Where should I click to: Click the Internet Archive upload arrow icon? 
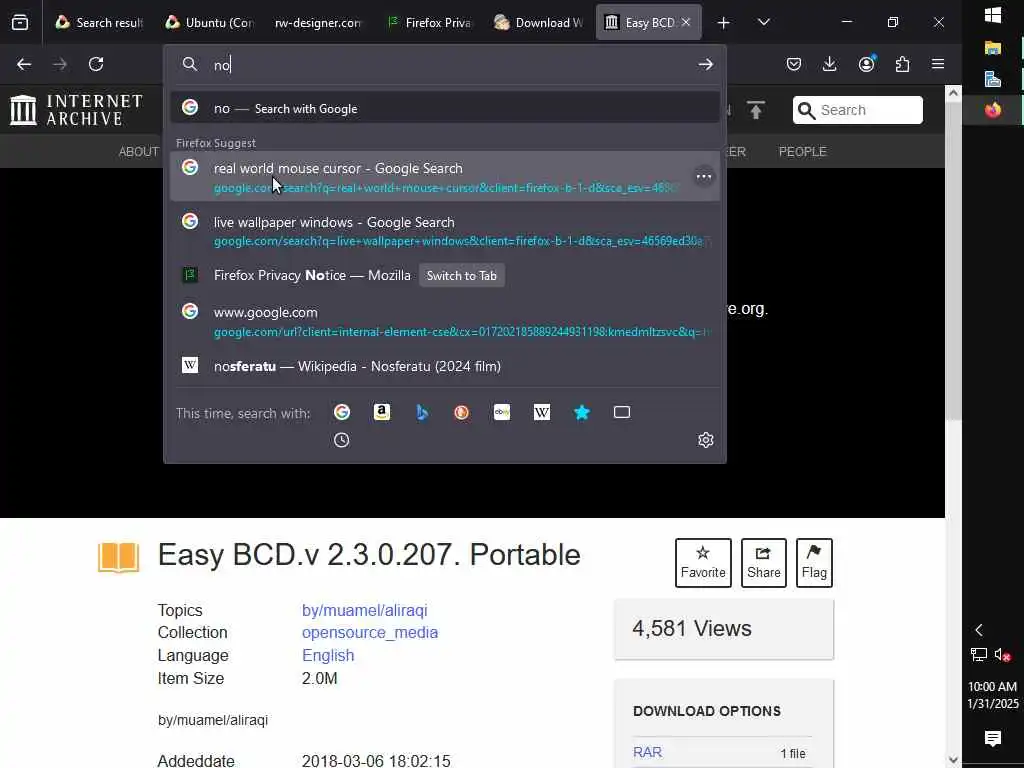pos(756,110)
